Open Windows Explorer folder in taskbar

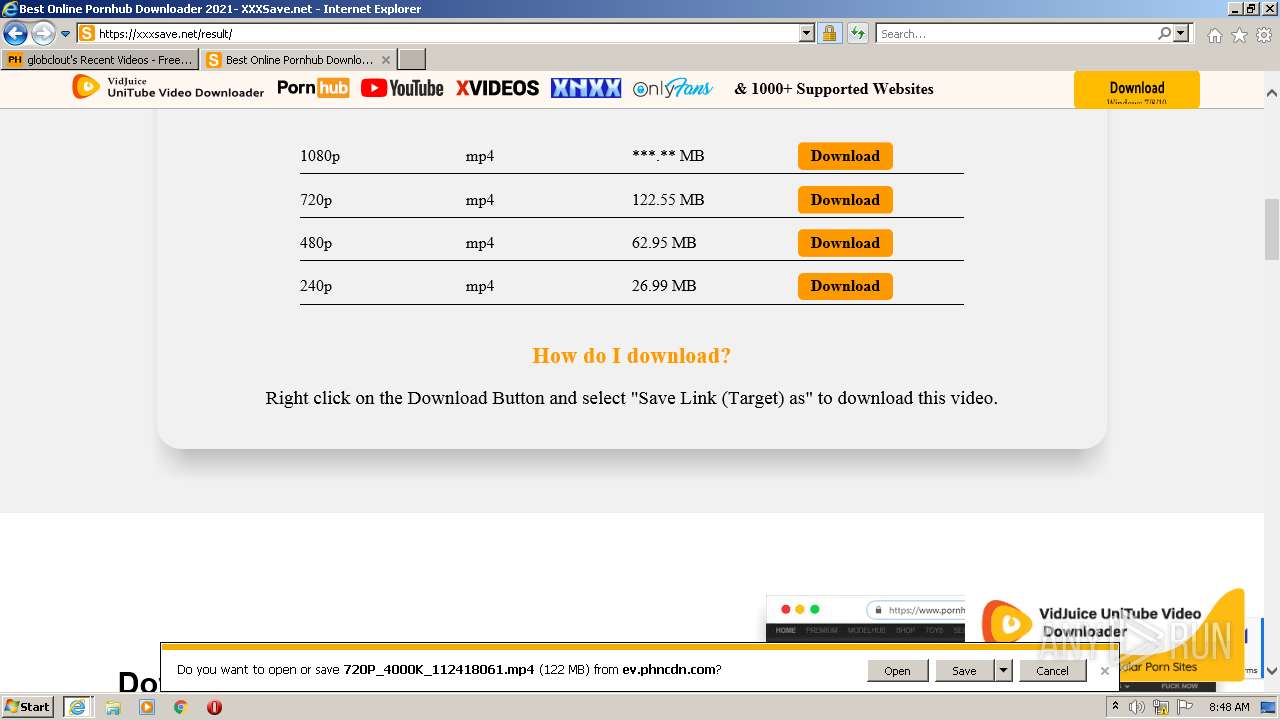(x=113, y=707)
